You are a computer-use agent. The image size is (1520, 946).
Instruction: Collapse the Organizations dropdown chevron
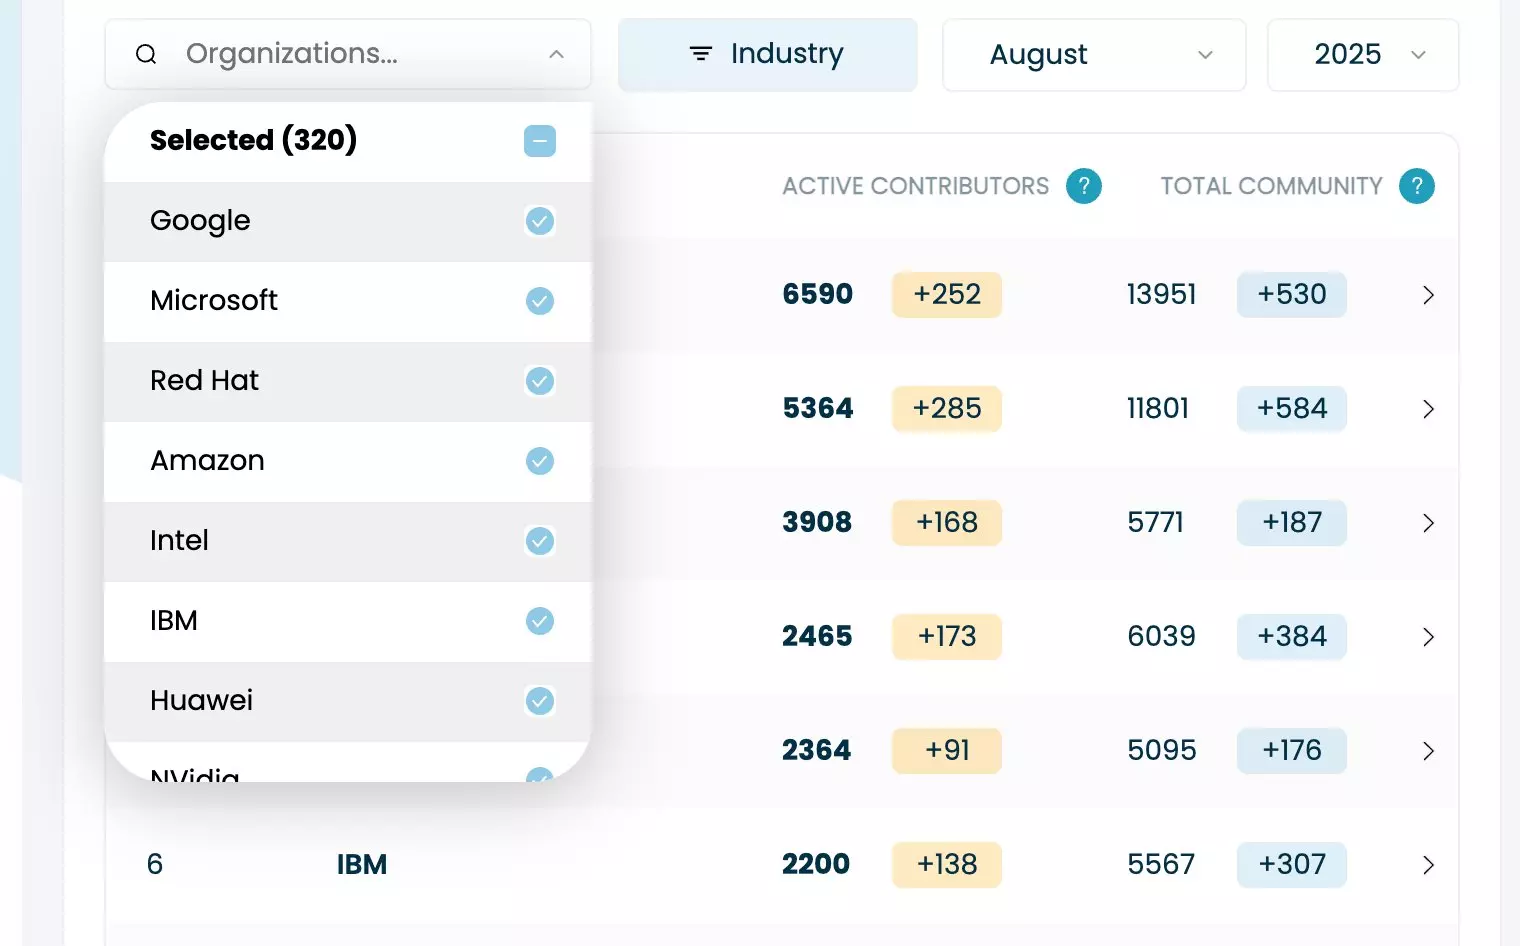click(557, 54)
